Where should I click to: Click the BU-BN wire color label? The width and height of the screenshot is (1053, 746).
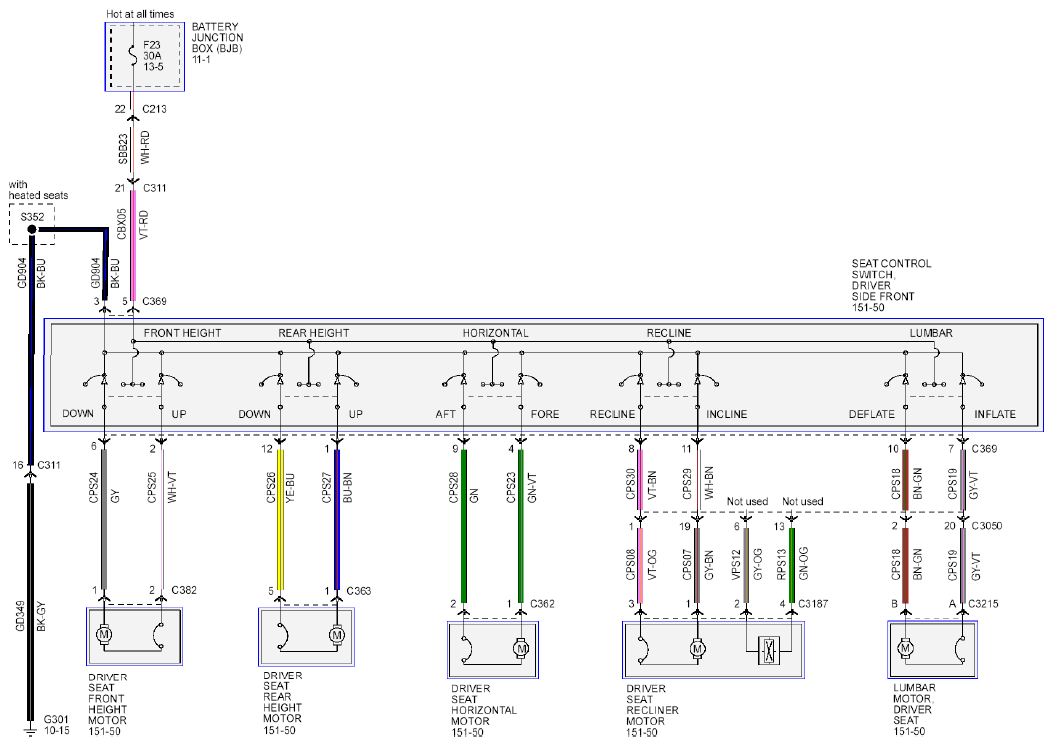point(347,488)
